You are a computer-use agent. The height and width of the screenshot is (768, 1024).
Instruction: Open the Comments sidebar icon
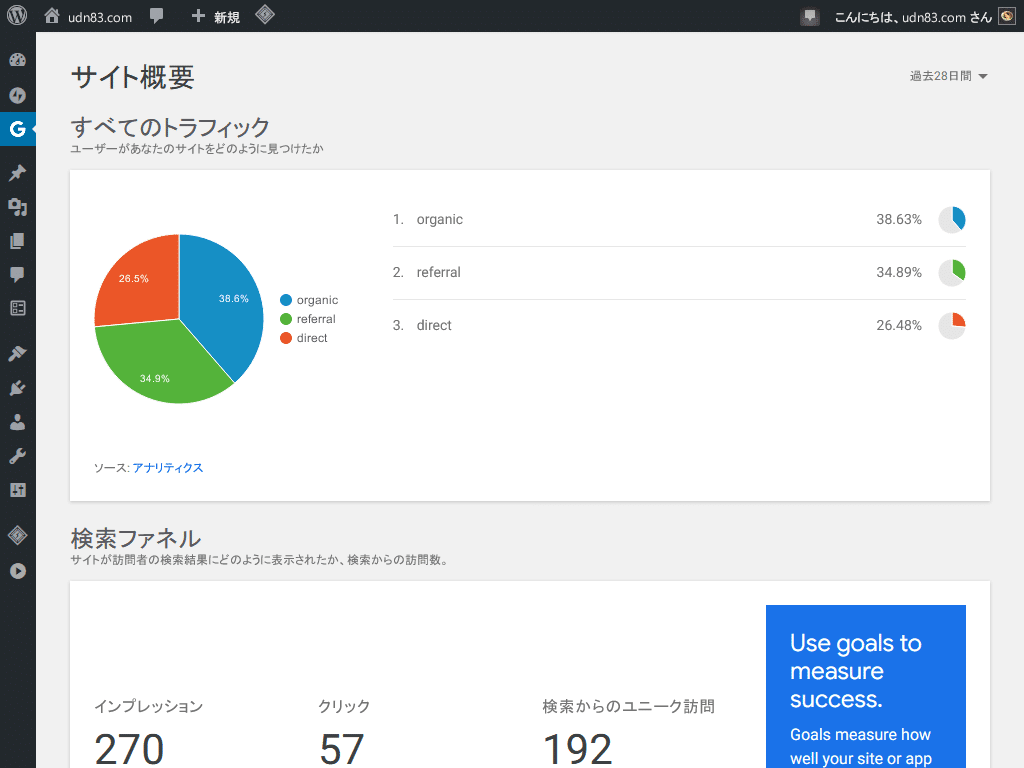(18, 274)
